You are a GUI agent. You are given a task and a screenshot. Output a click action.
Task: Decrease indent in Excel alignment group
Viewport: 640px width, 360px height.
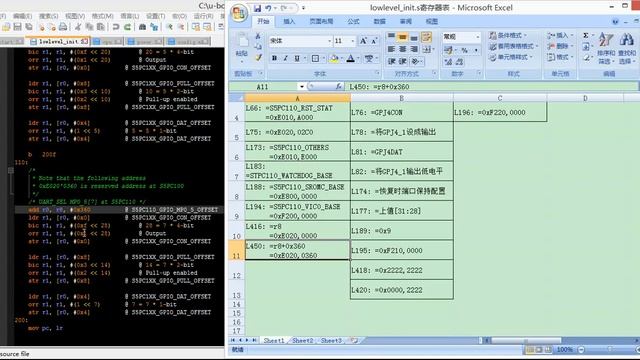point(391,61)
